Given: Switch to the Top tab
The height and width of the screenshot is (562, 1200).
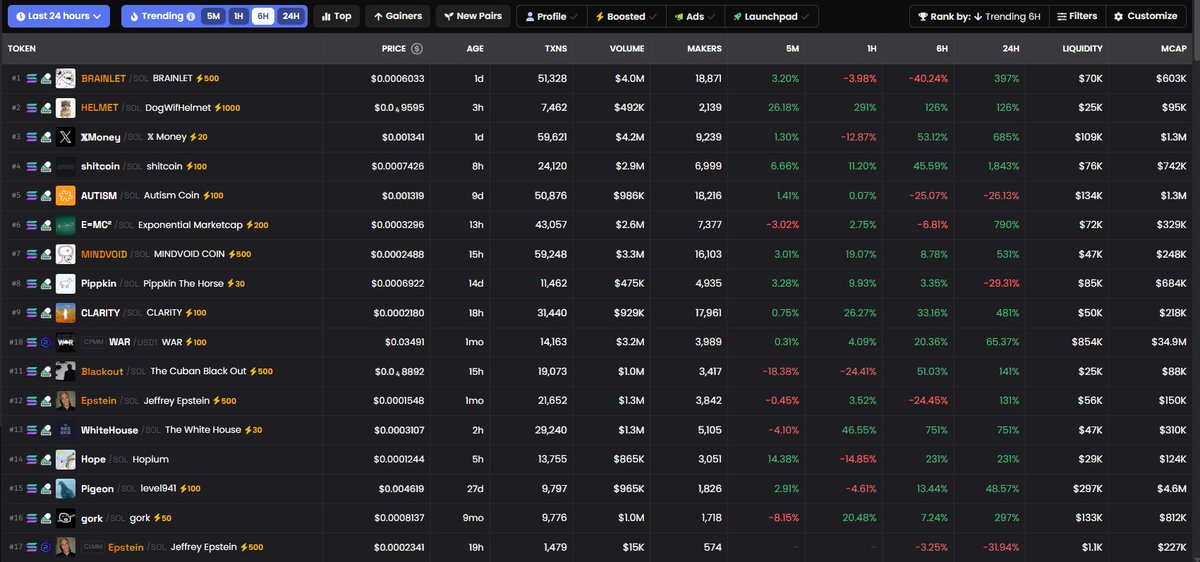Looking at the screenshot, I should click(x=336, y=16).
